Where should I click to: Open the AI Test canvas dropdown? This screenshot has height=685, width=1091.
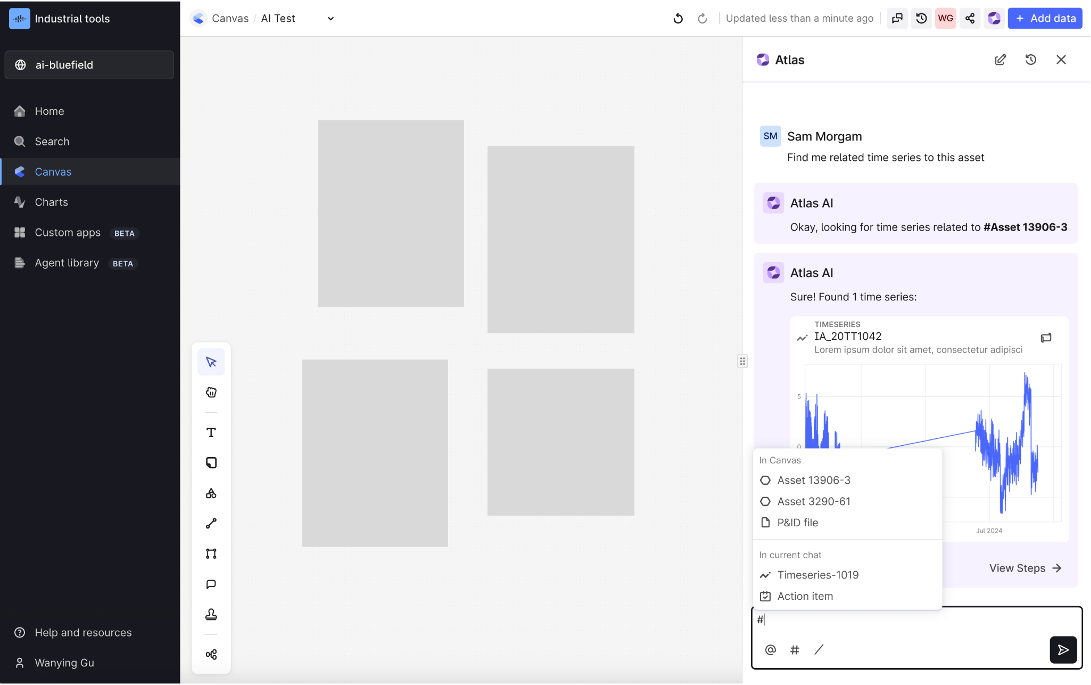(331, 18)
